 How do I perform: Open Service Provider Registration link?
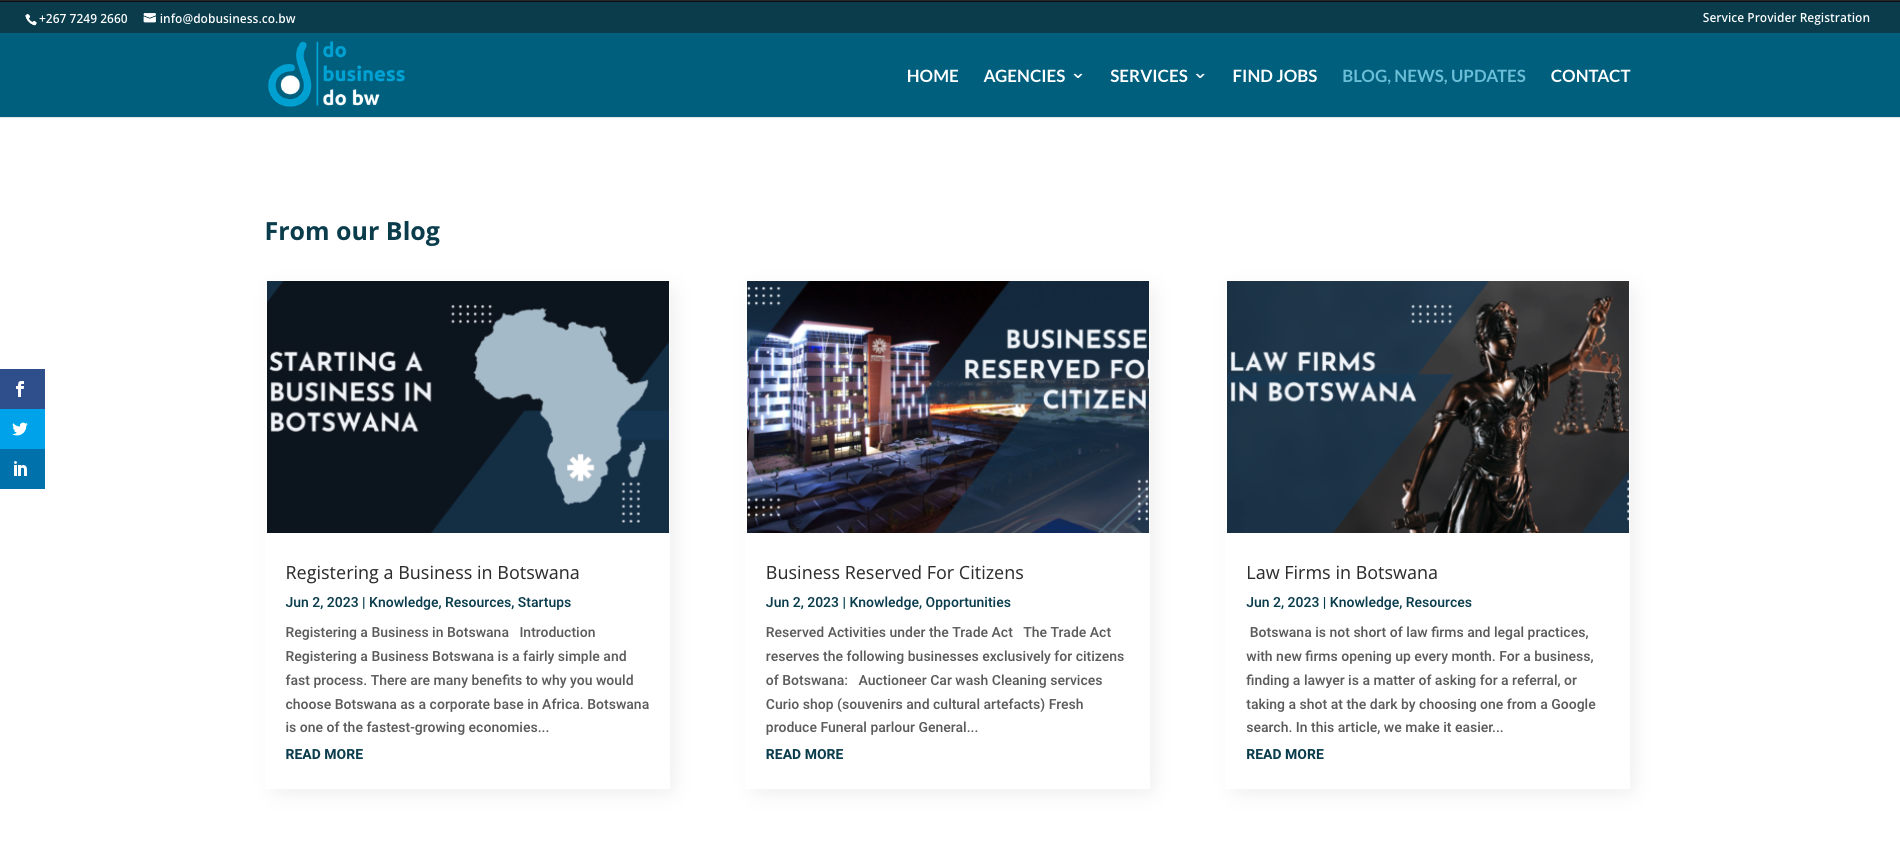click(1785, 18)
